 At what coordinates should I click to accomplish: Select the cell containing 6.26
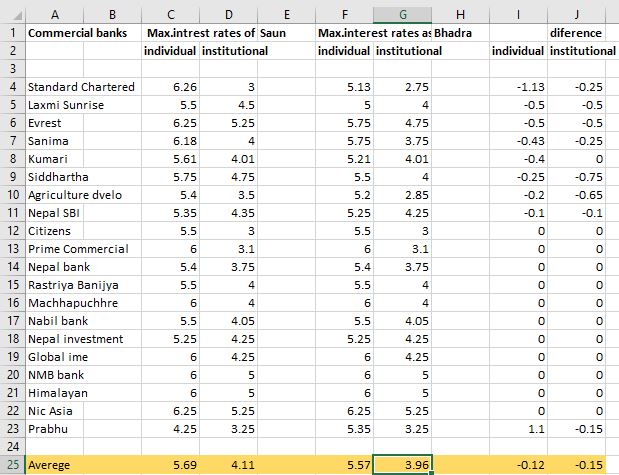[170, 87]
